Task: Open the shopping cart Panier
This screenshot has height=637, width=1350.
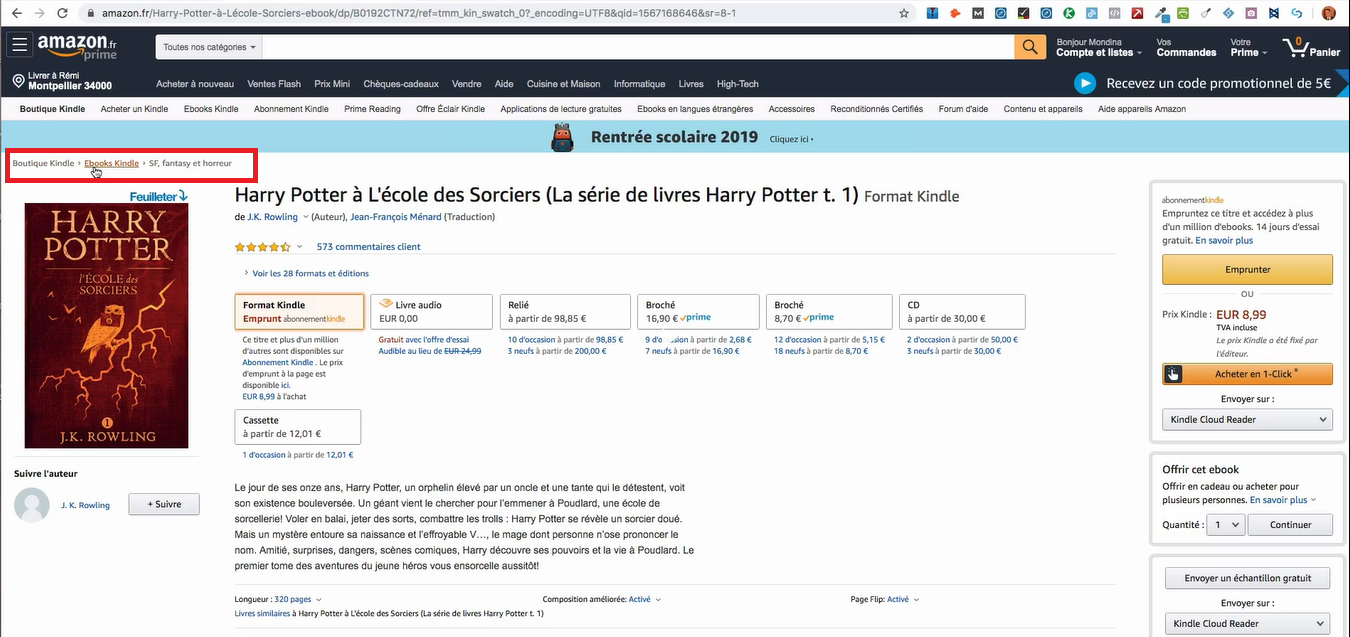Action: click(x=1311, y=47)
